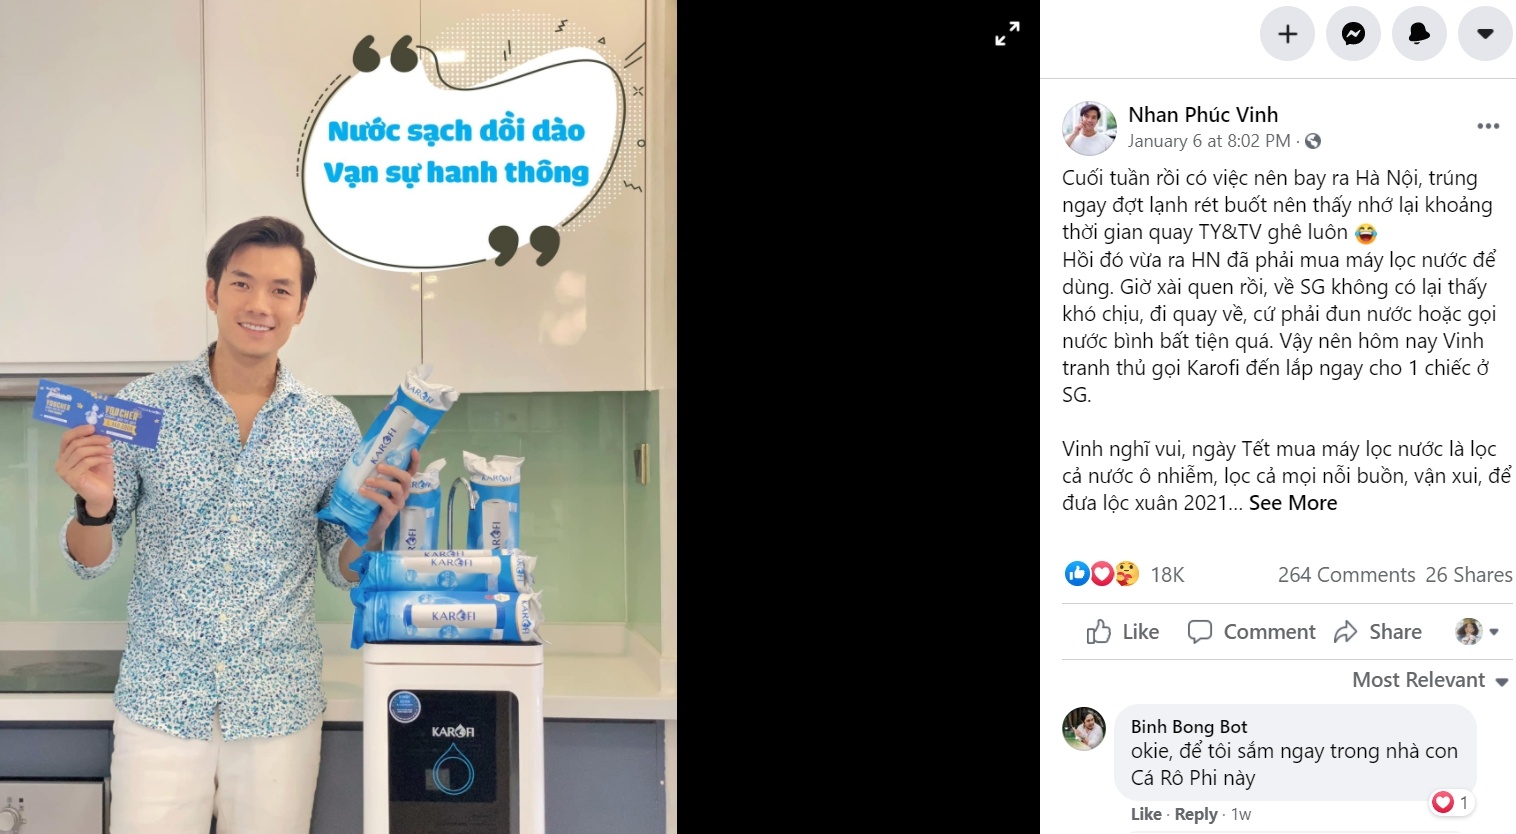The height and width of the screenshot is (834, 1516).
Task: Click Nhan Phúc Vinh profile picture
Action: [1089, 128]
